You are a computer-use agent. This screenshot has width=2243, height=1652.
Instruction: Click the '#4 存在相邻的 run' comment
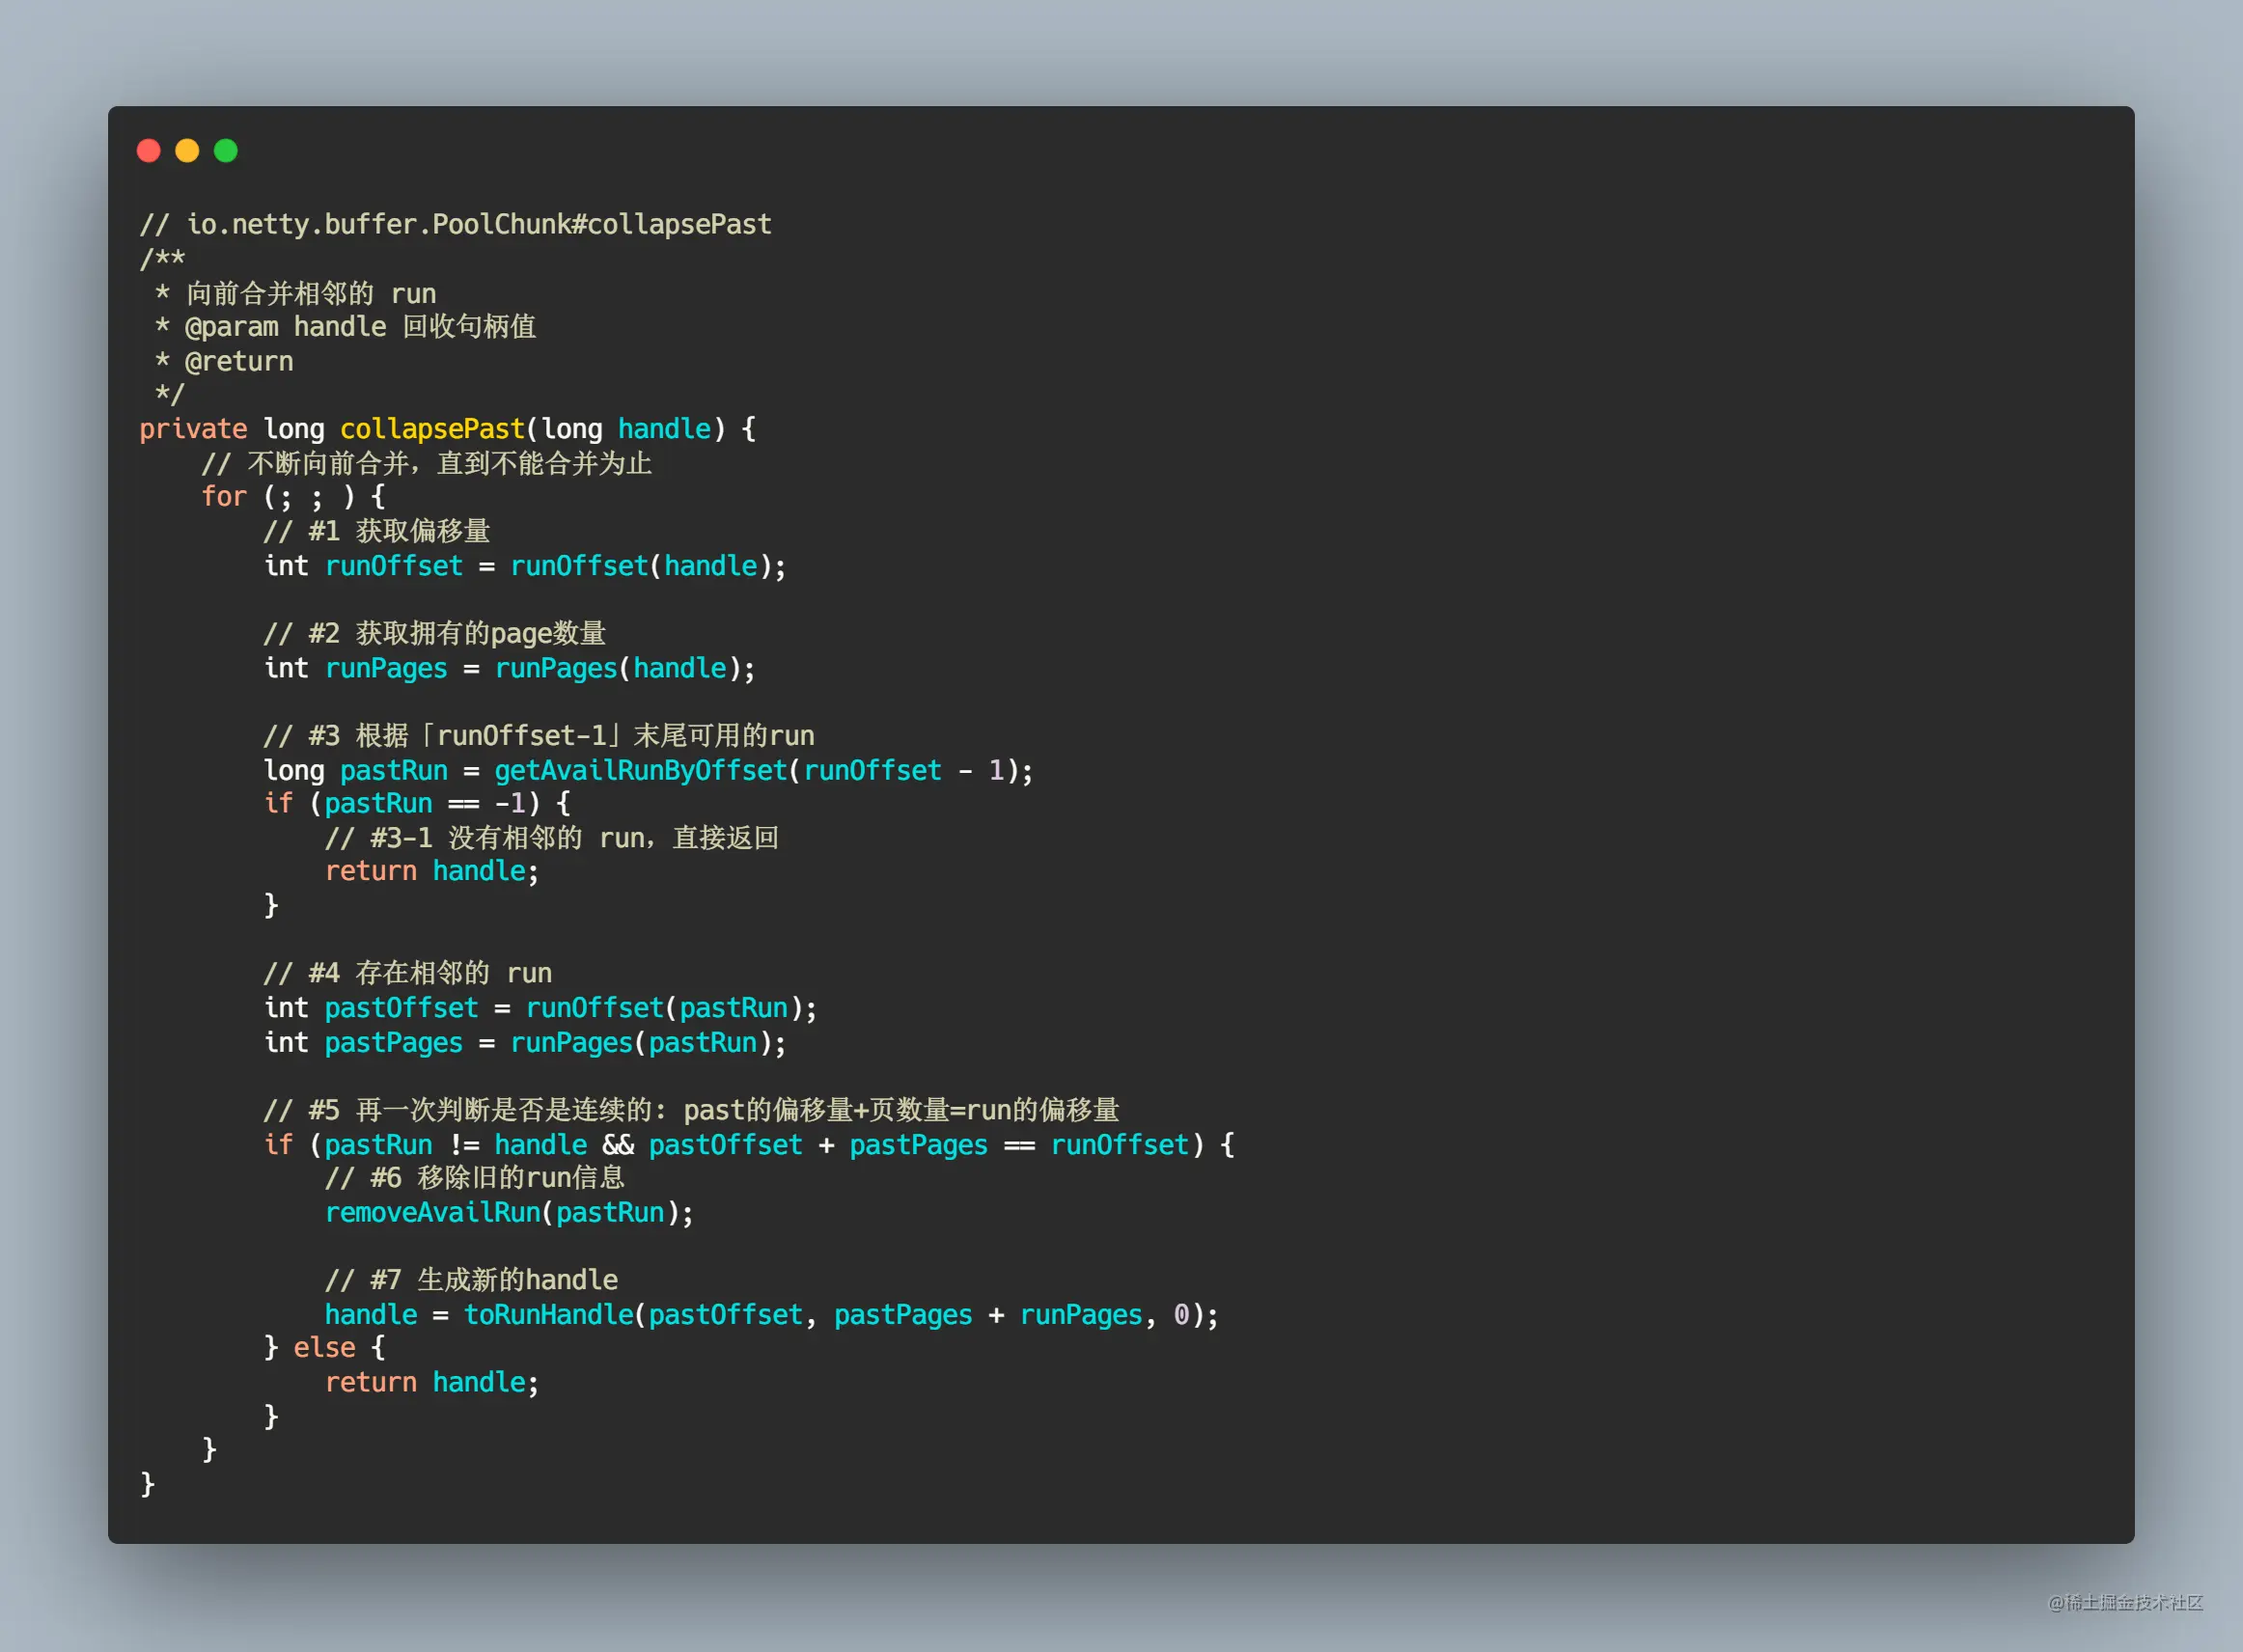click(x=408, y=973)
